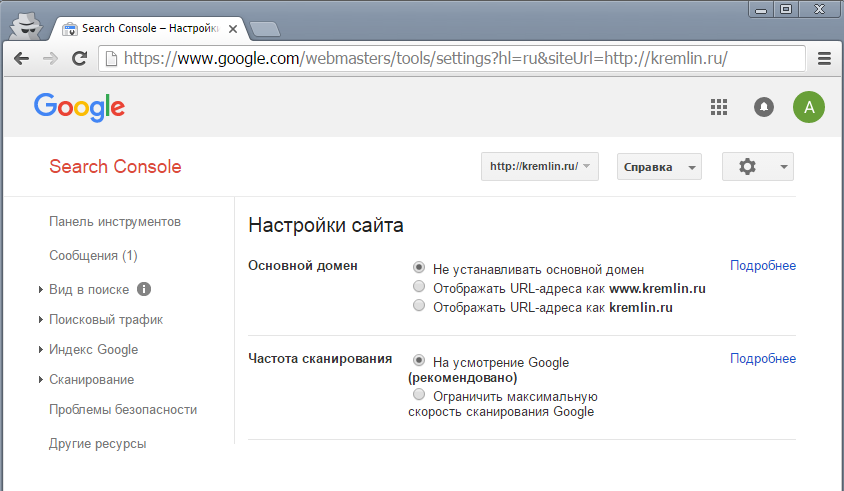Open Панель инструментов in sidebar
Screen dimensions: 844x491
click(115, 222)
